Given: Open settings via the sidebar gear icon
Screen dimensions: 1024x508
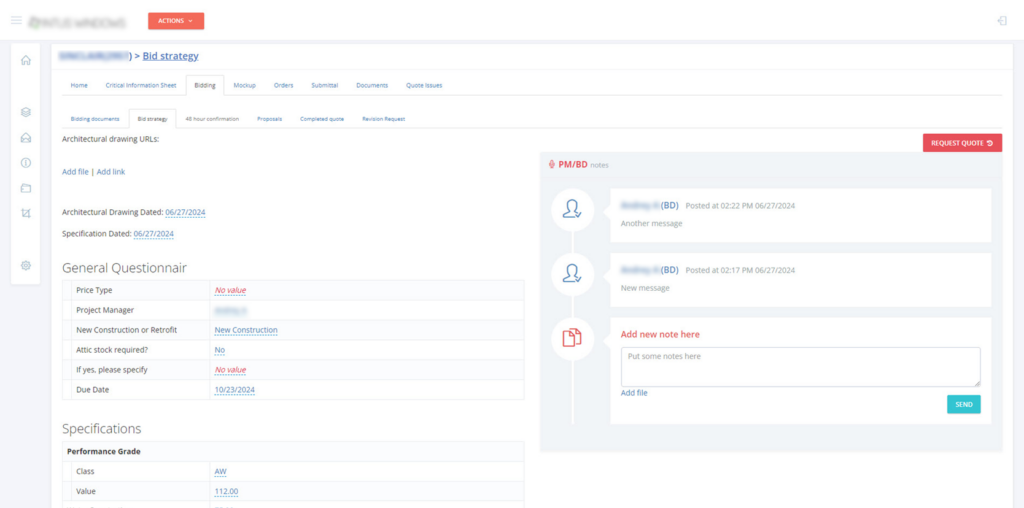Looking at the screenshot, I should [x=26, y=265].
